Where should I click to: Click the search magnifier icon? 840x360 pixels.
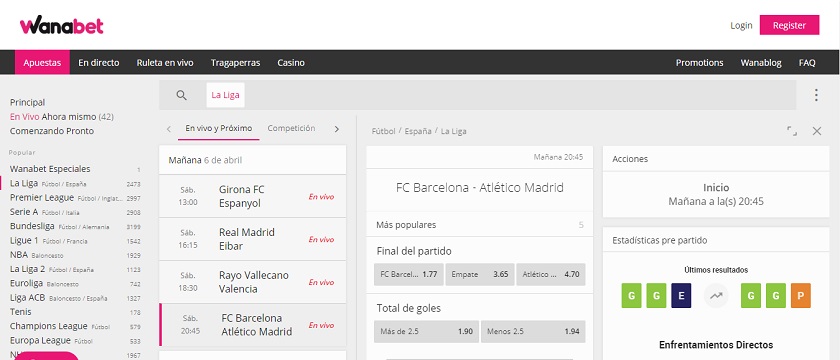point(182,95)
